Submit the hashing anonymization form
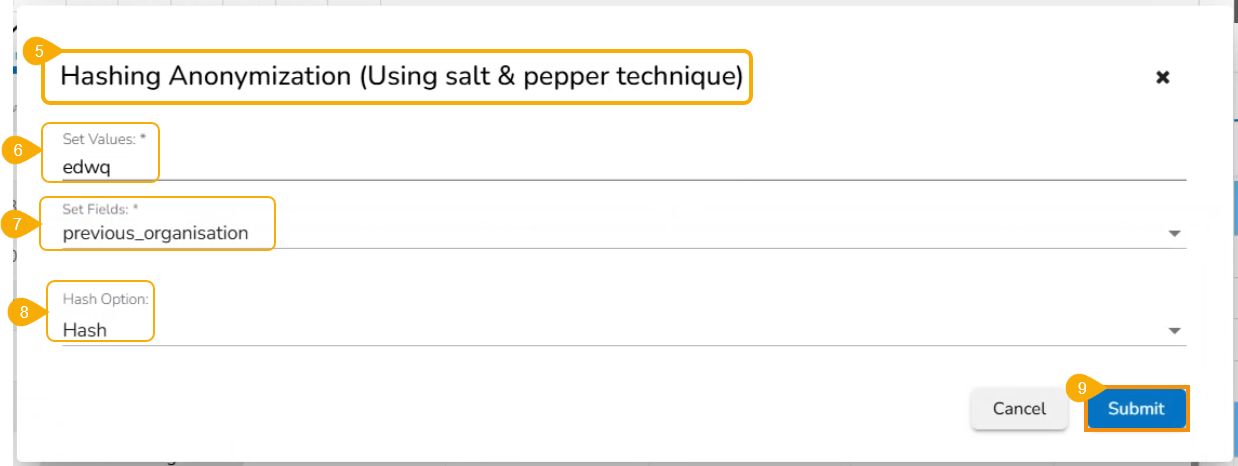Viewport: 1238px width, 466px height. (1136, 408)
